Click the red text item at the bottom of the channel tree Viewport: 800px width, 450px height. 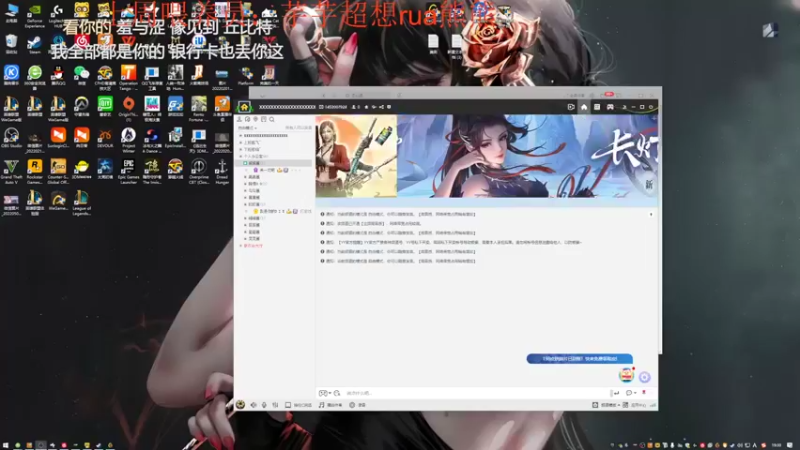click(x=253, y=246)
